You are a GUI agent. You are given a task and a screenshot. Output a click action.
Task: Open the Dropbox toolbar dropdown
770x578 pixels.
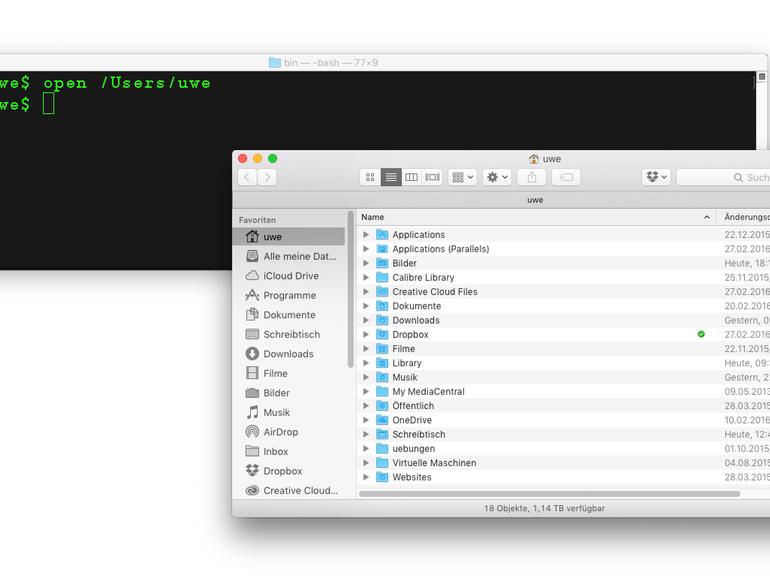[657, 177]
